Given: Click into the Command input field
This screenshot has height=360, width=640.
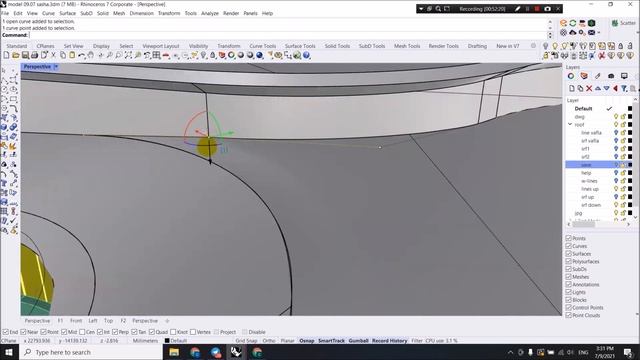Looking at the screenshot, I should [x=288, y=36].
